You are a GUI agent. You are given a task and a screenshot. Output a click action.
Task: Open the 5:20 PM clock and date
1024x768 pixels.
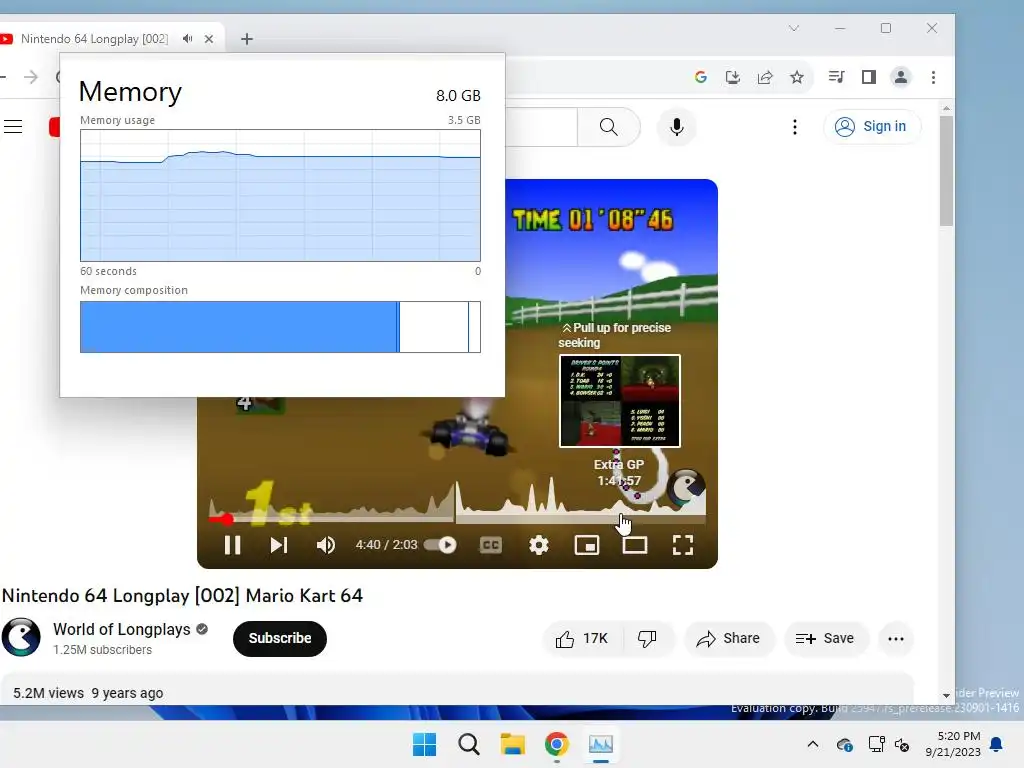(953, 744)
